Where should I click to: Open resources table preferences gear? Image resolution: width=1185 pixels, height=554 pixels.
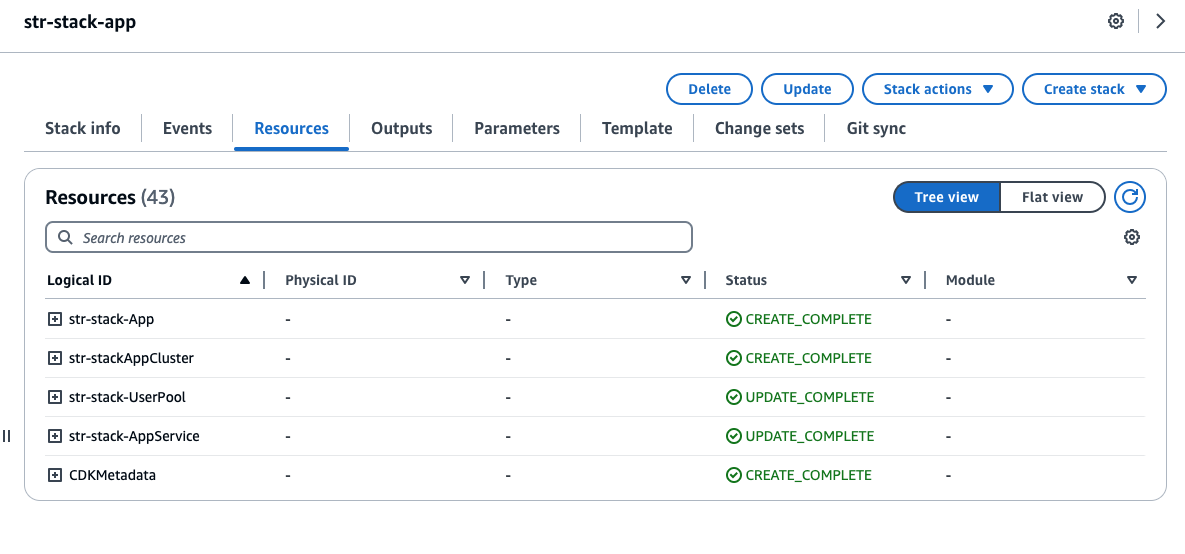point(1132,238)
